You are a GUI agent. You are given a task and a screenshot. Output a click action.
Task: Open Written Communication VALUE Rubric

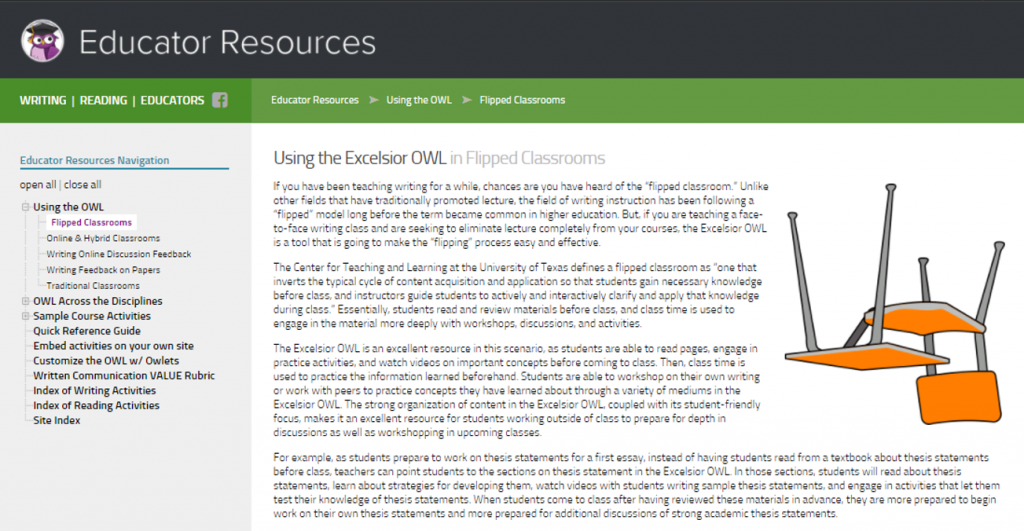pyautogui.click(x=124, y=376)
